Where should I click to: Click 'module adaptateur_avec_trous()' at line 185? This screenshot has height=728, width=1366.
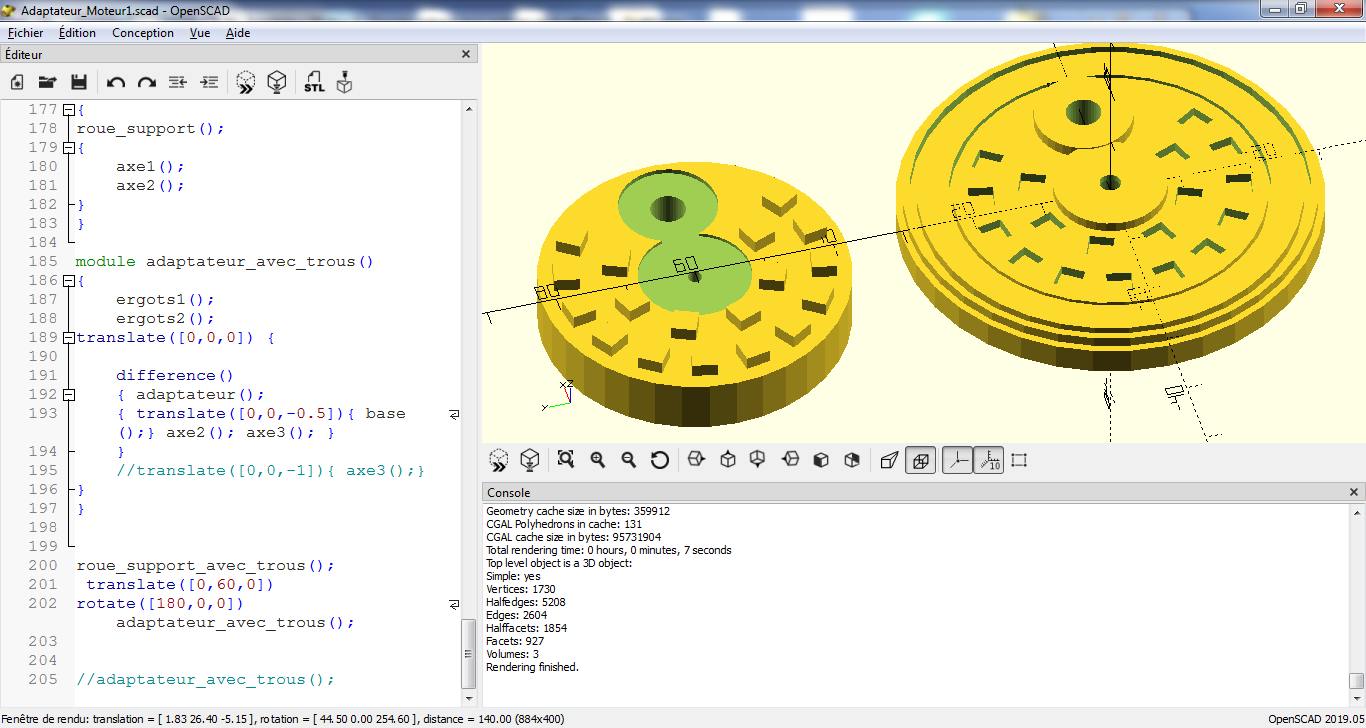(x=225, y=262)
